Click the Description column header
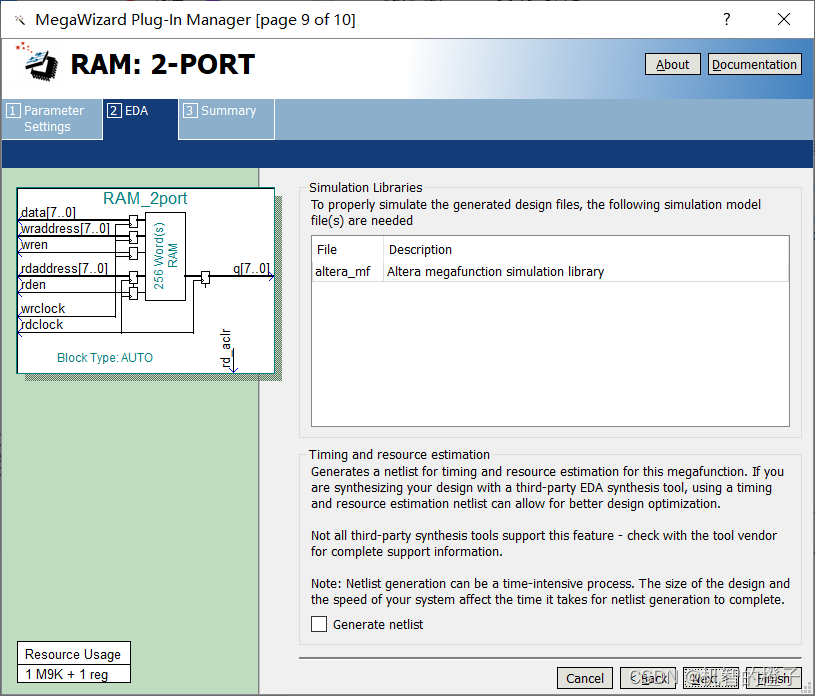 click(x=420, y=249)
